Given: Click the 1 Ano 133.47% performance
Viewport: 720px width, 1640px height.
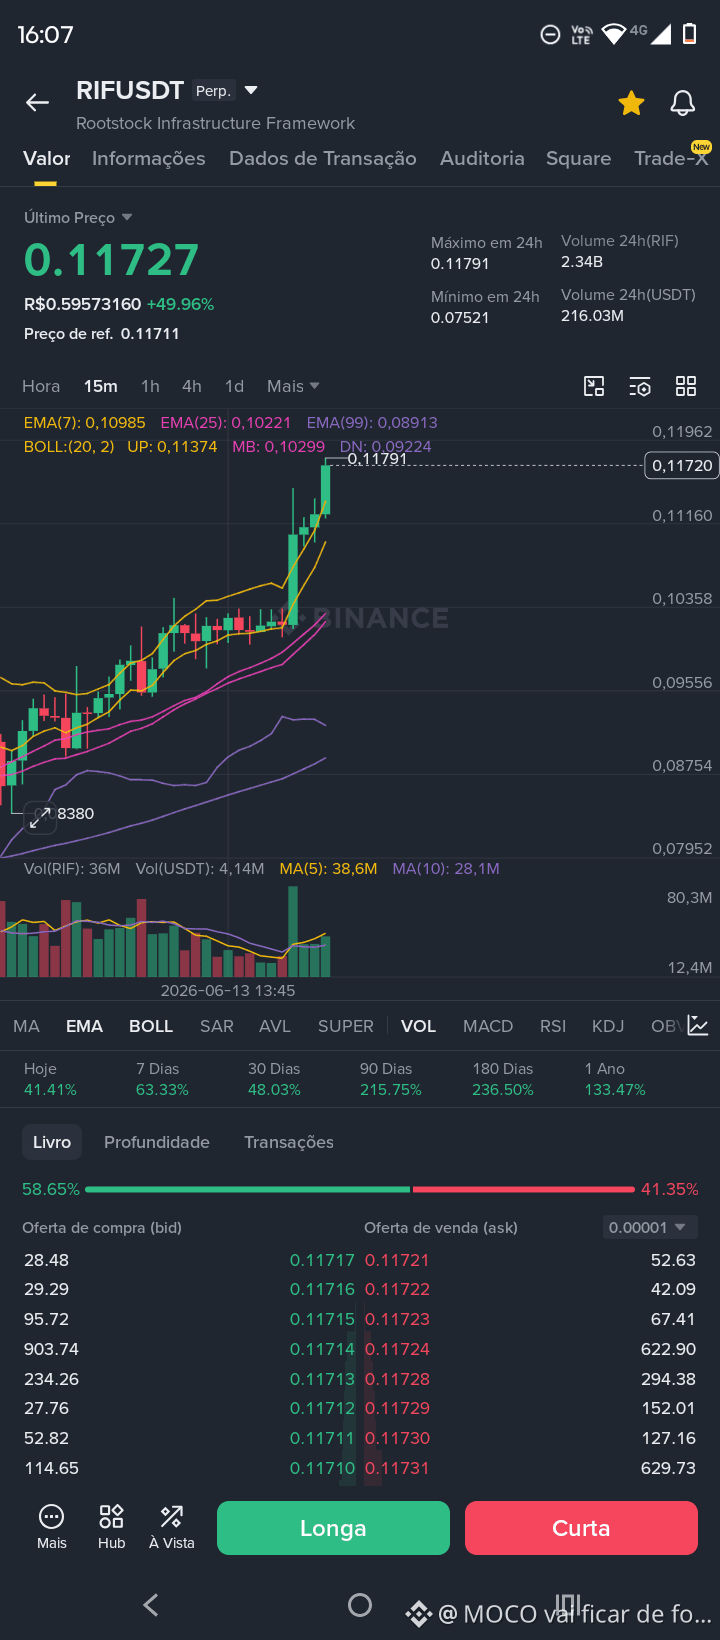Looking at the screenshot, I should pos(614,1079).
